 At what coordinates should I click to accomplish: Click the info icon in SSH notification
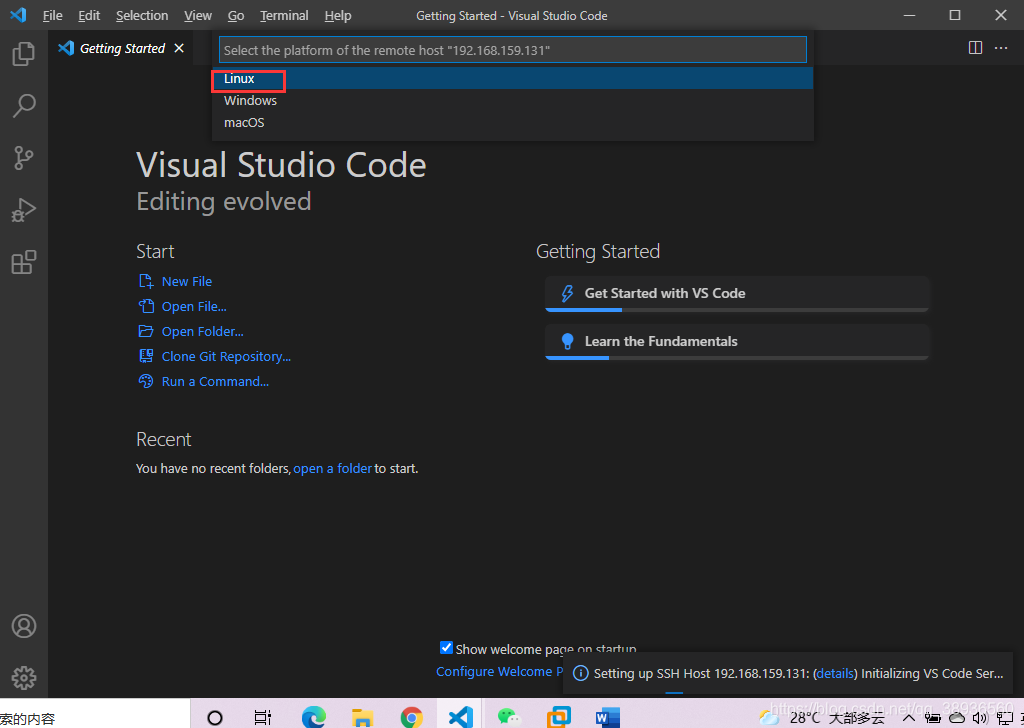click(x=580, y=673)
